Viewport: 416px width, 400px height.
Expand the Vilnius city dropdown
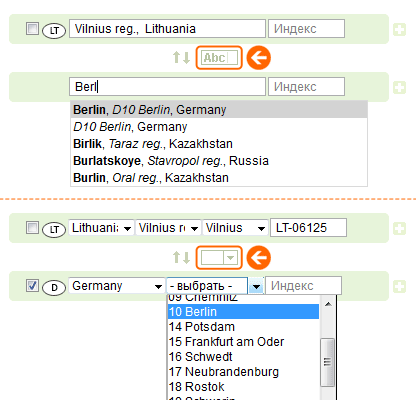[x=235, y=228]
